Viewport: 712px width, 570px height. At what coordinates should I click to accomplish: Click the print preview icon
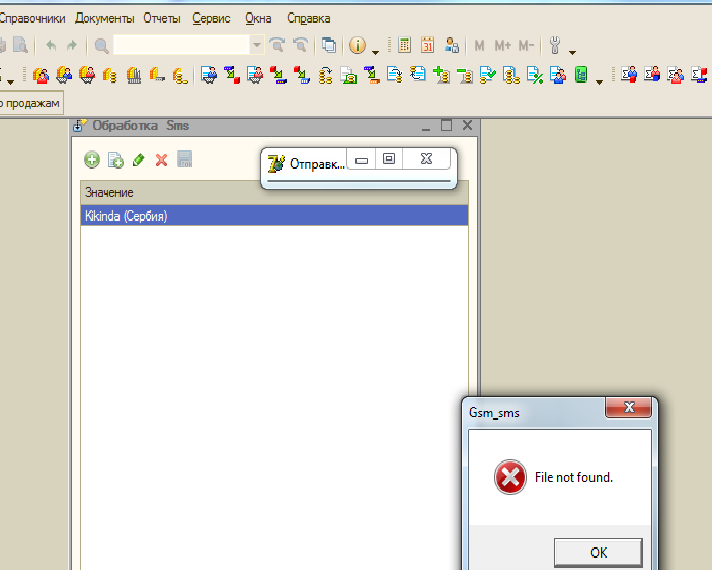[x=20, y=45]
